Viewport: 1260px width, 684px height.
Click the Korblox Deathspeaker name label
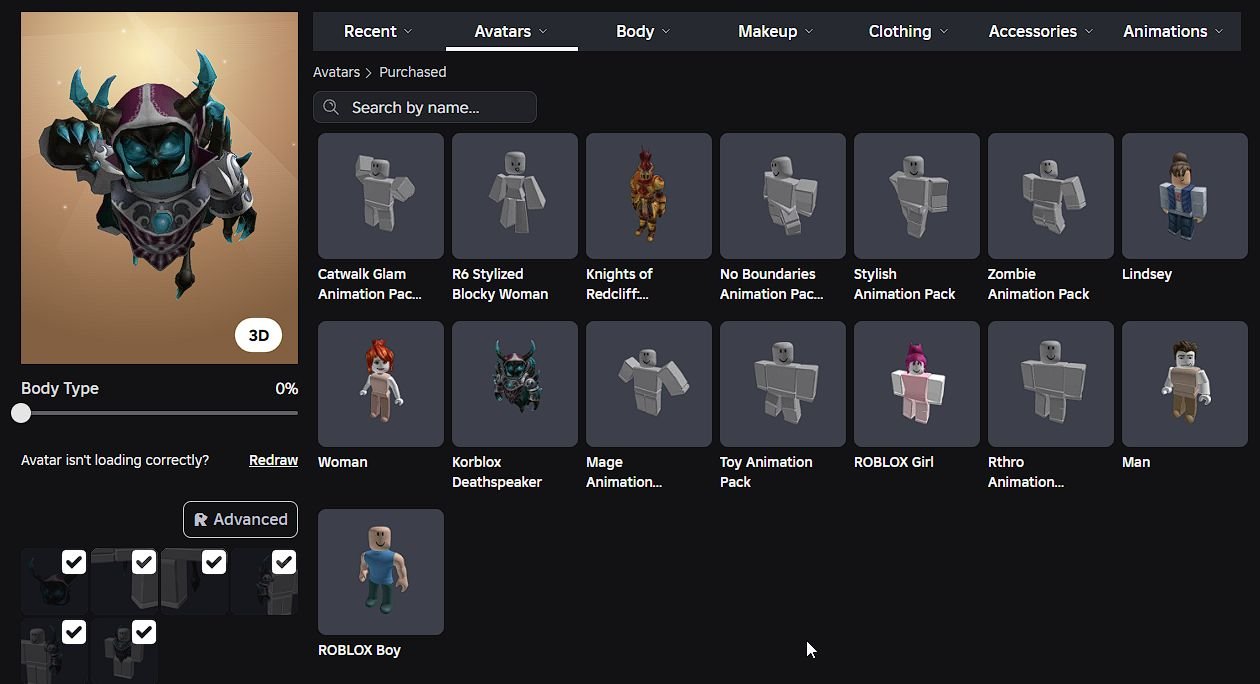click(x=497, y=472)
